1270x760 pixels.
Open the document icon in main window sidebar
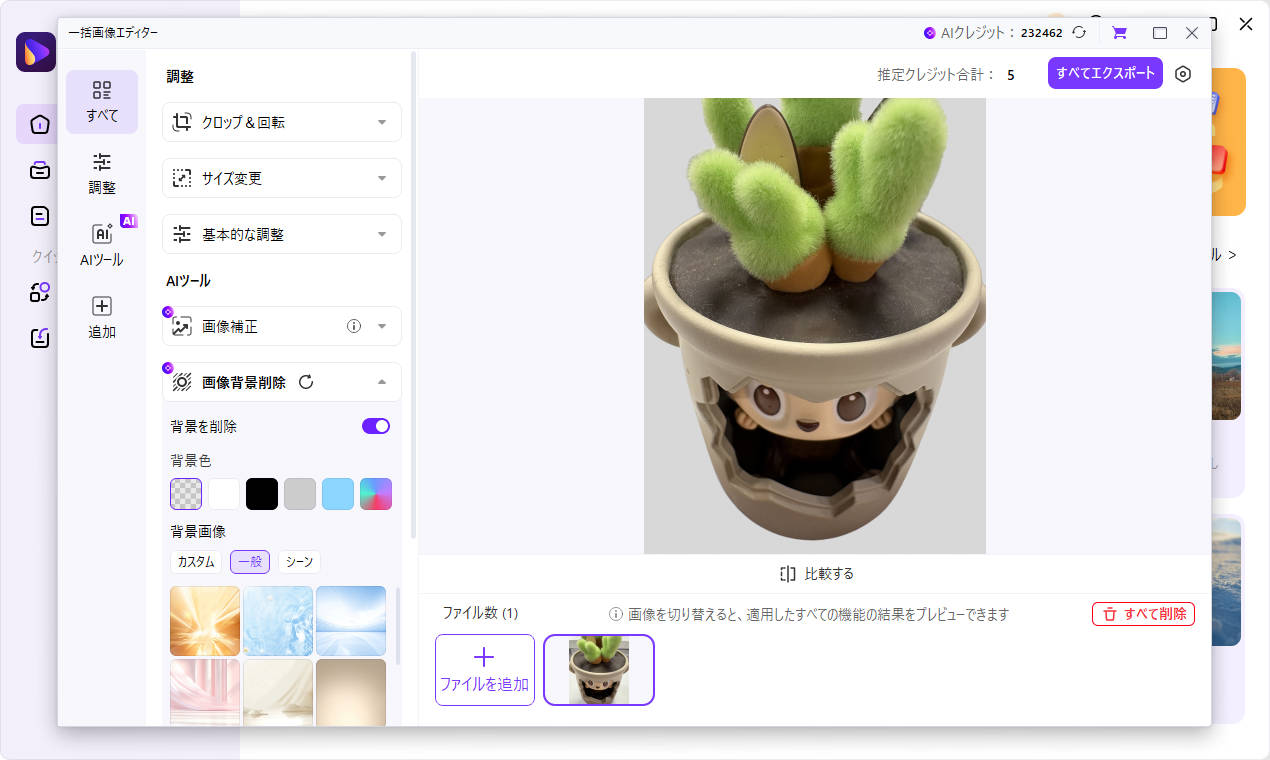(39, 216)
